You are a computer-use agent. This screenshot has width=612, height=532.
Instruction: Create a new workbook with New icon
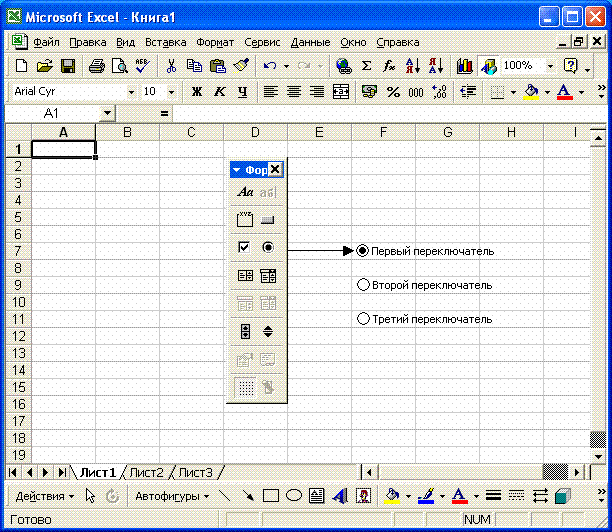(x=21, y=66)
